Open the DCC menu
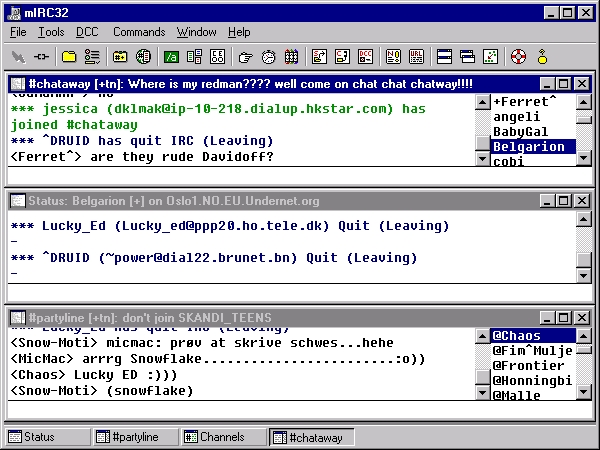The height and width of the screenshot is (450, 600). coord(87,32)
